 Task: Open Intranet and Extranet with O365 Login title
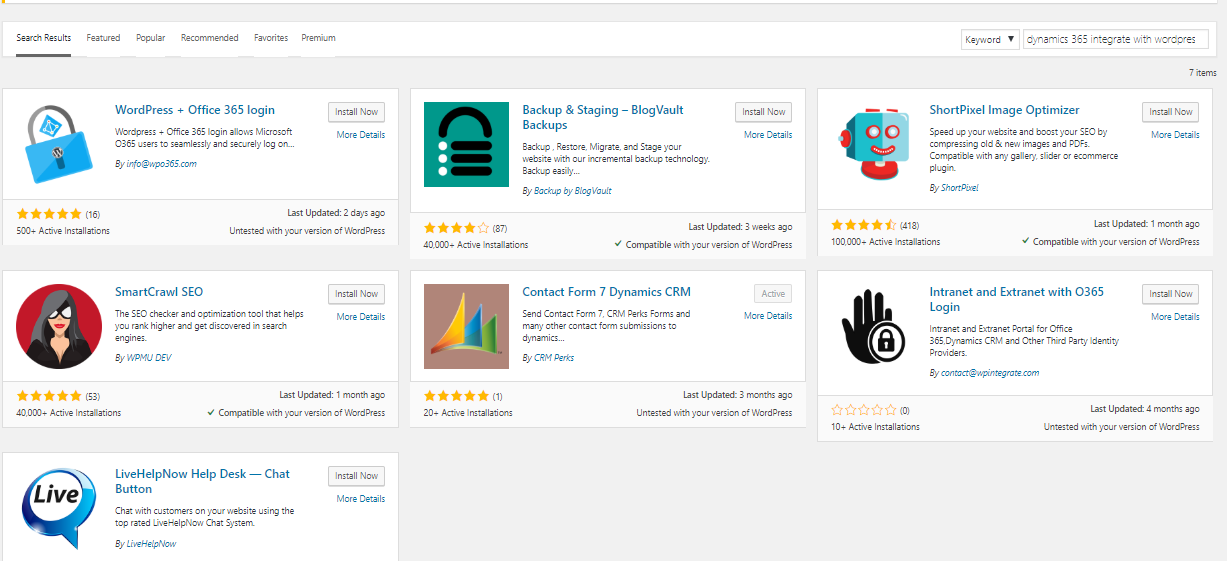(x=1017, y=300)
